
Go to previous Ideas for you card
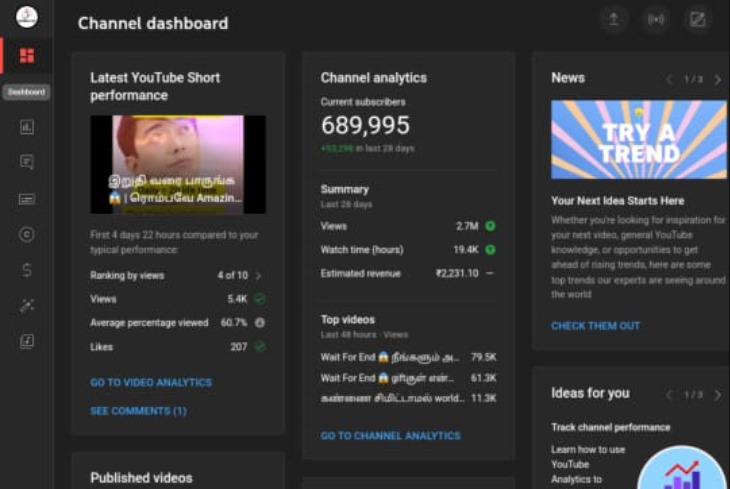click(669, 395)
